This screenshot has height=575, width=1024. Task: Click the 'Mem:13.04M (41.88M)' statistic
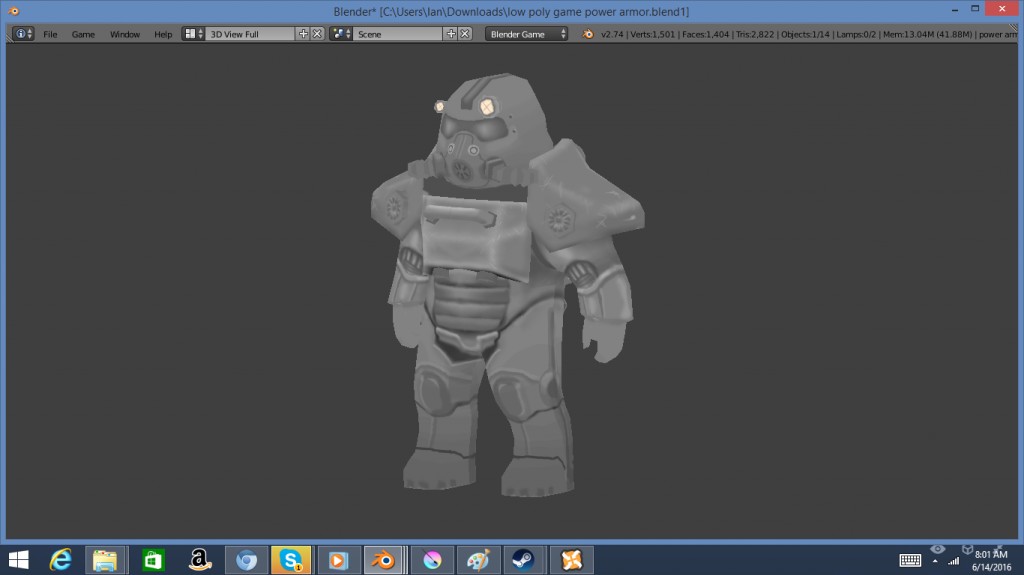927,34
